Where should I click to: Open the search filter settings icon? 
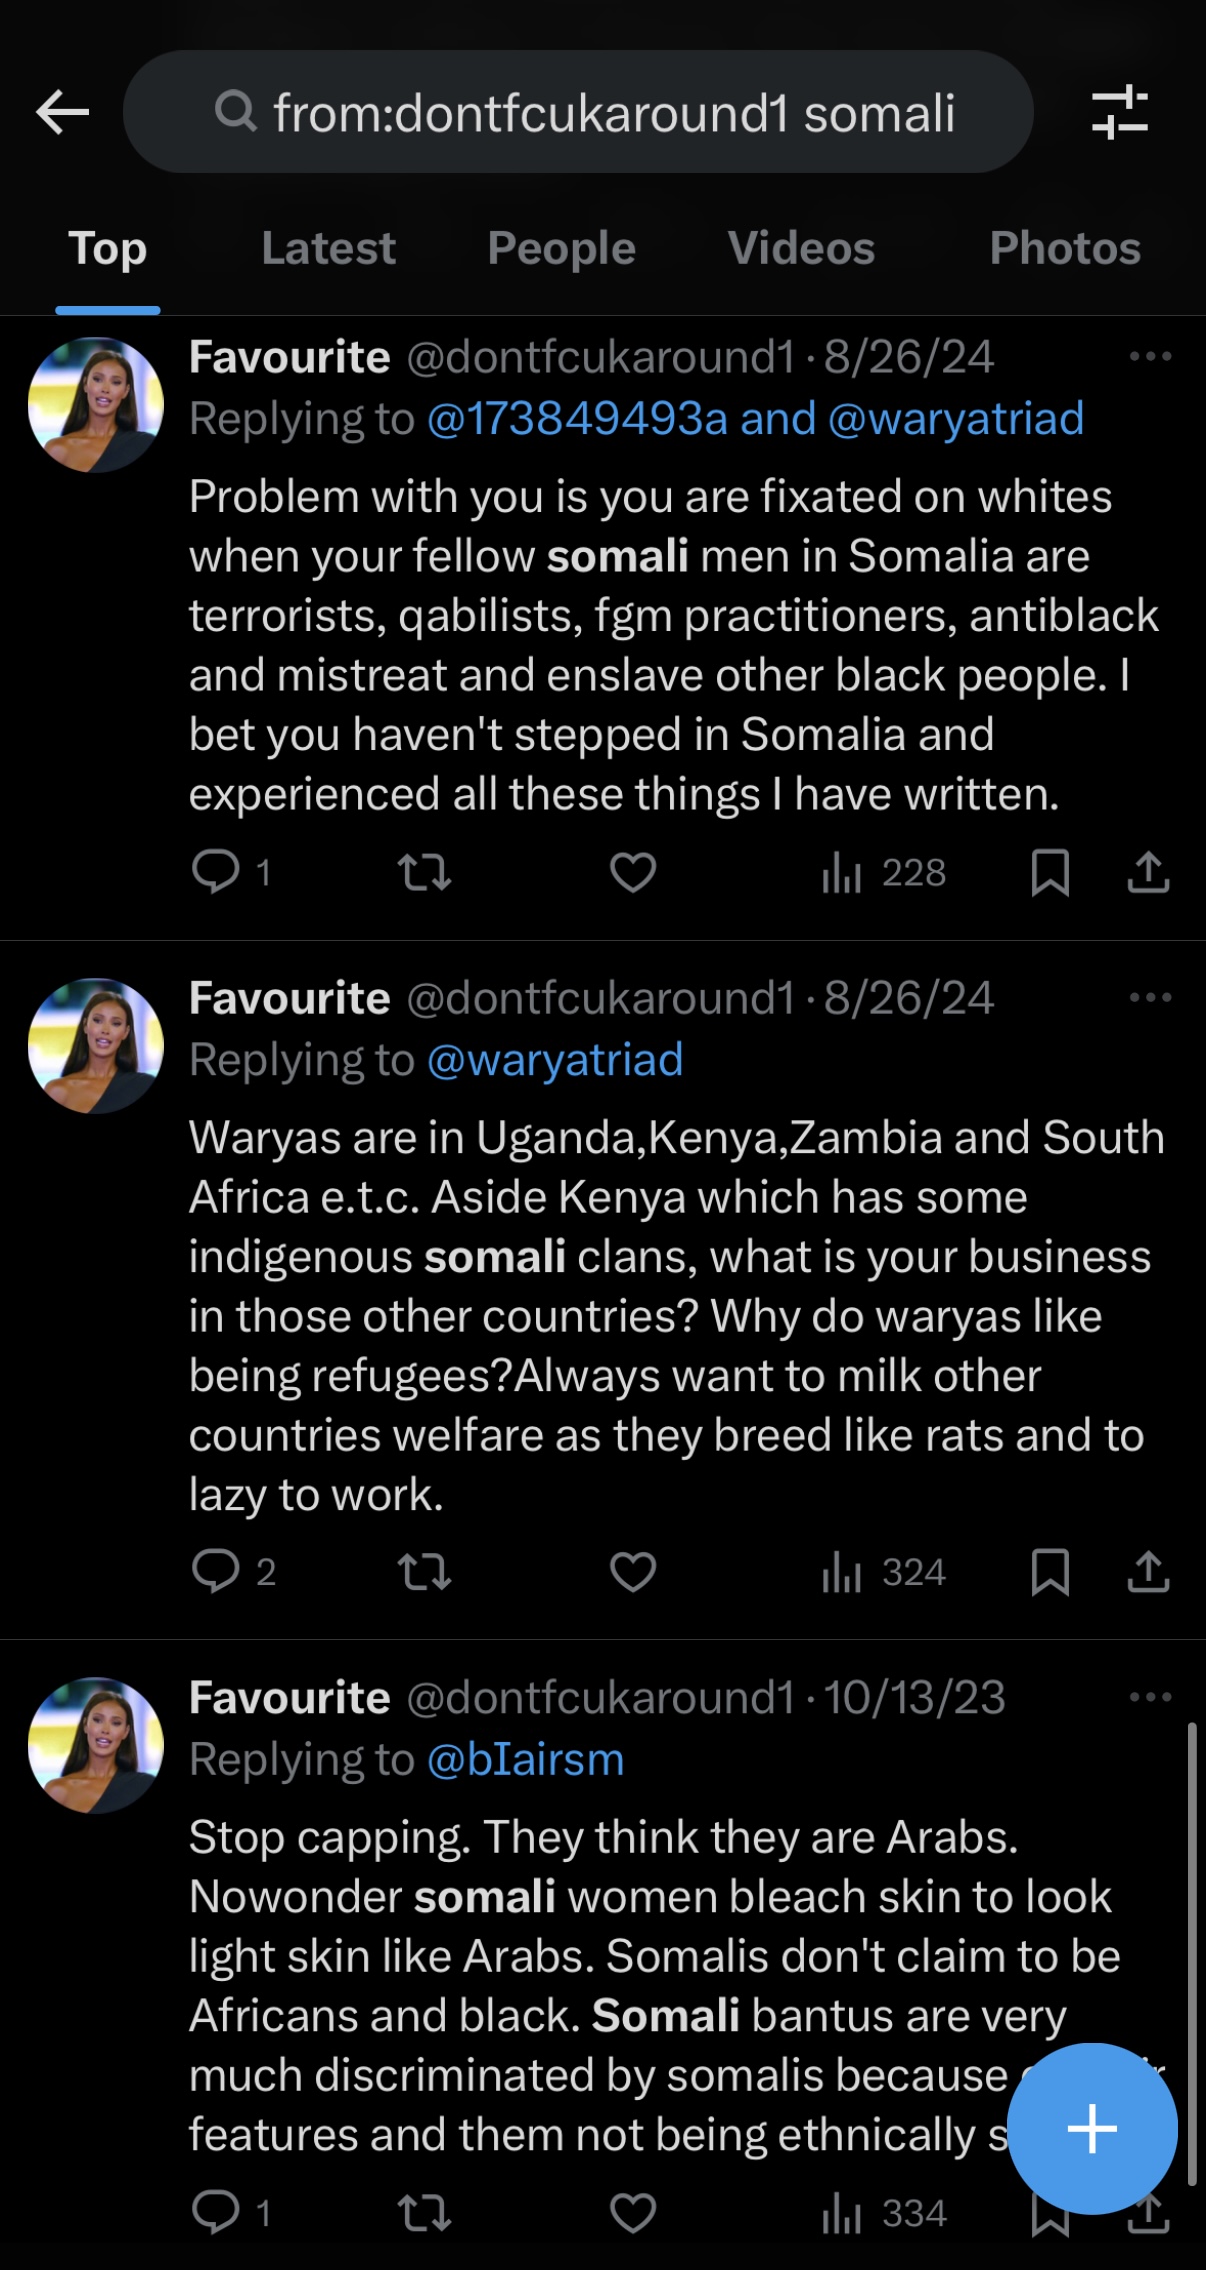(1119, 112)
